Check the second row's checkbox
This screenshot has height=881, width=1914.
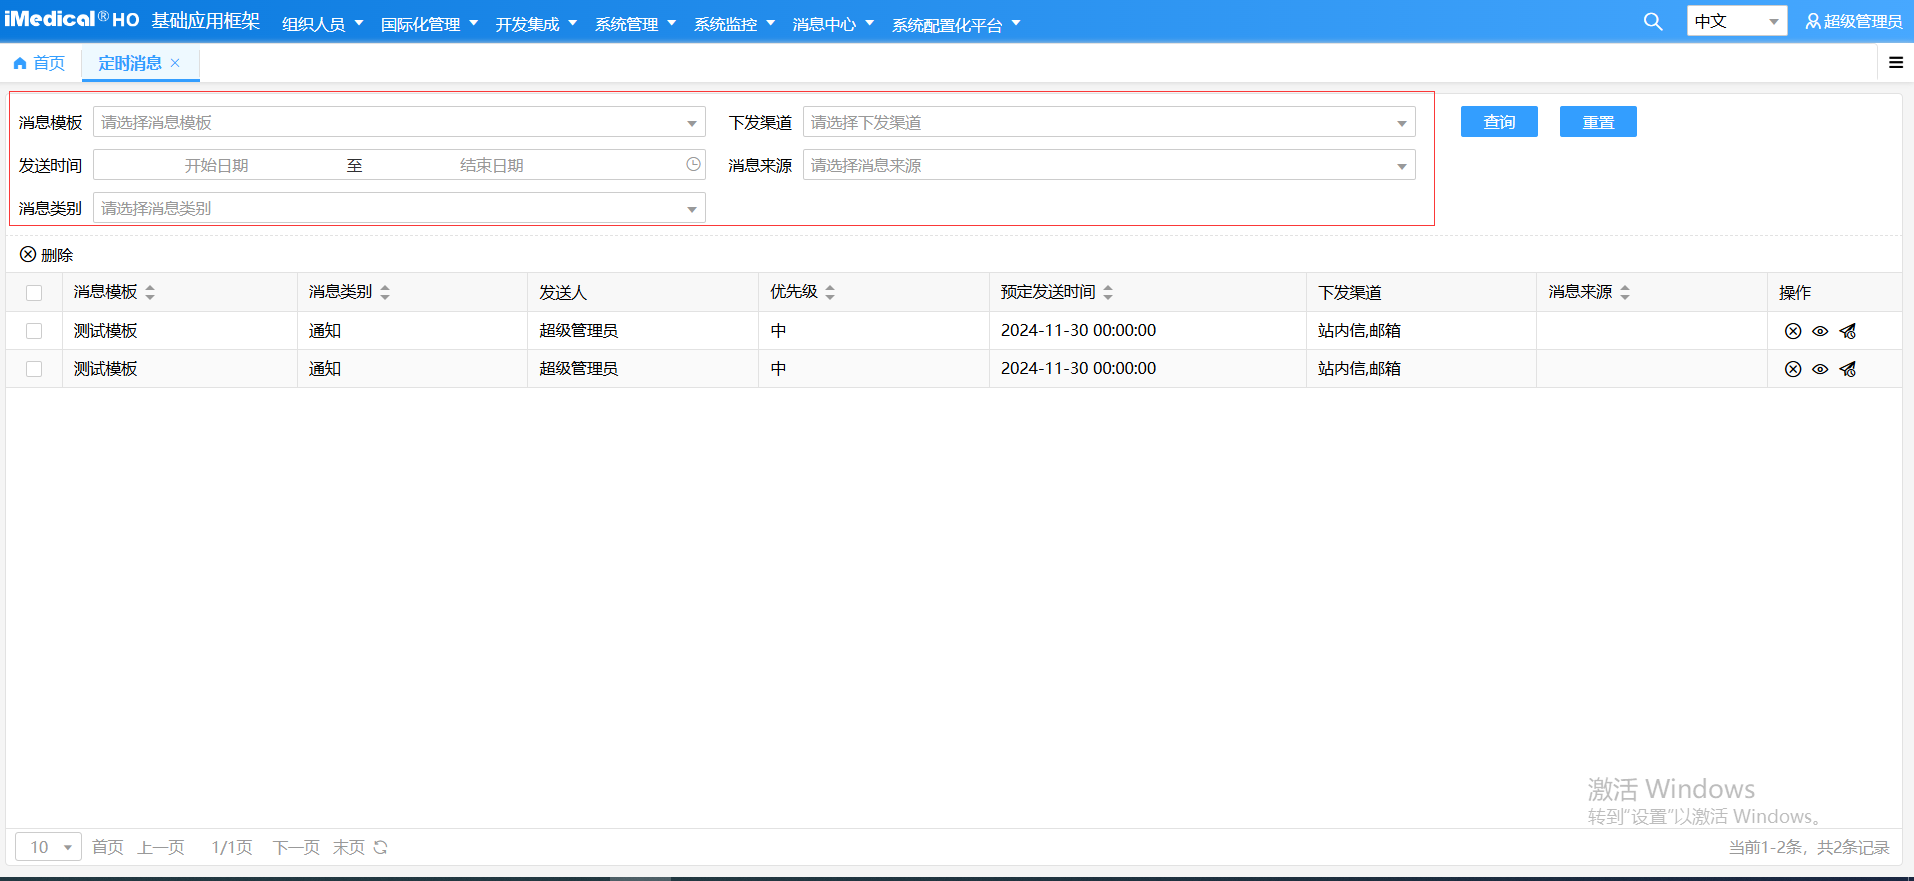point(34,369)
